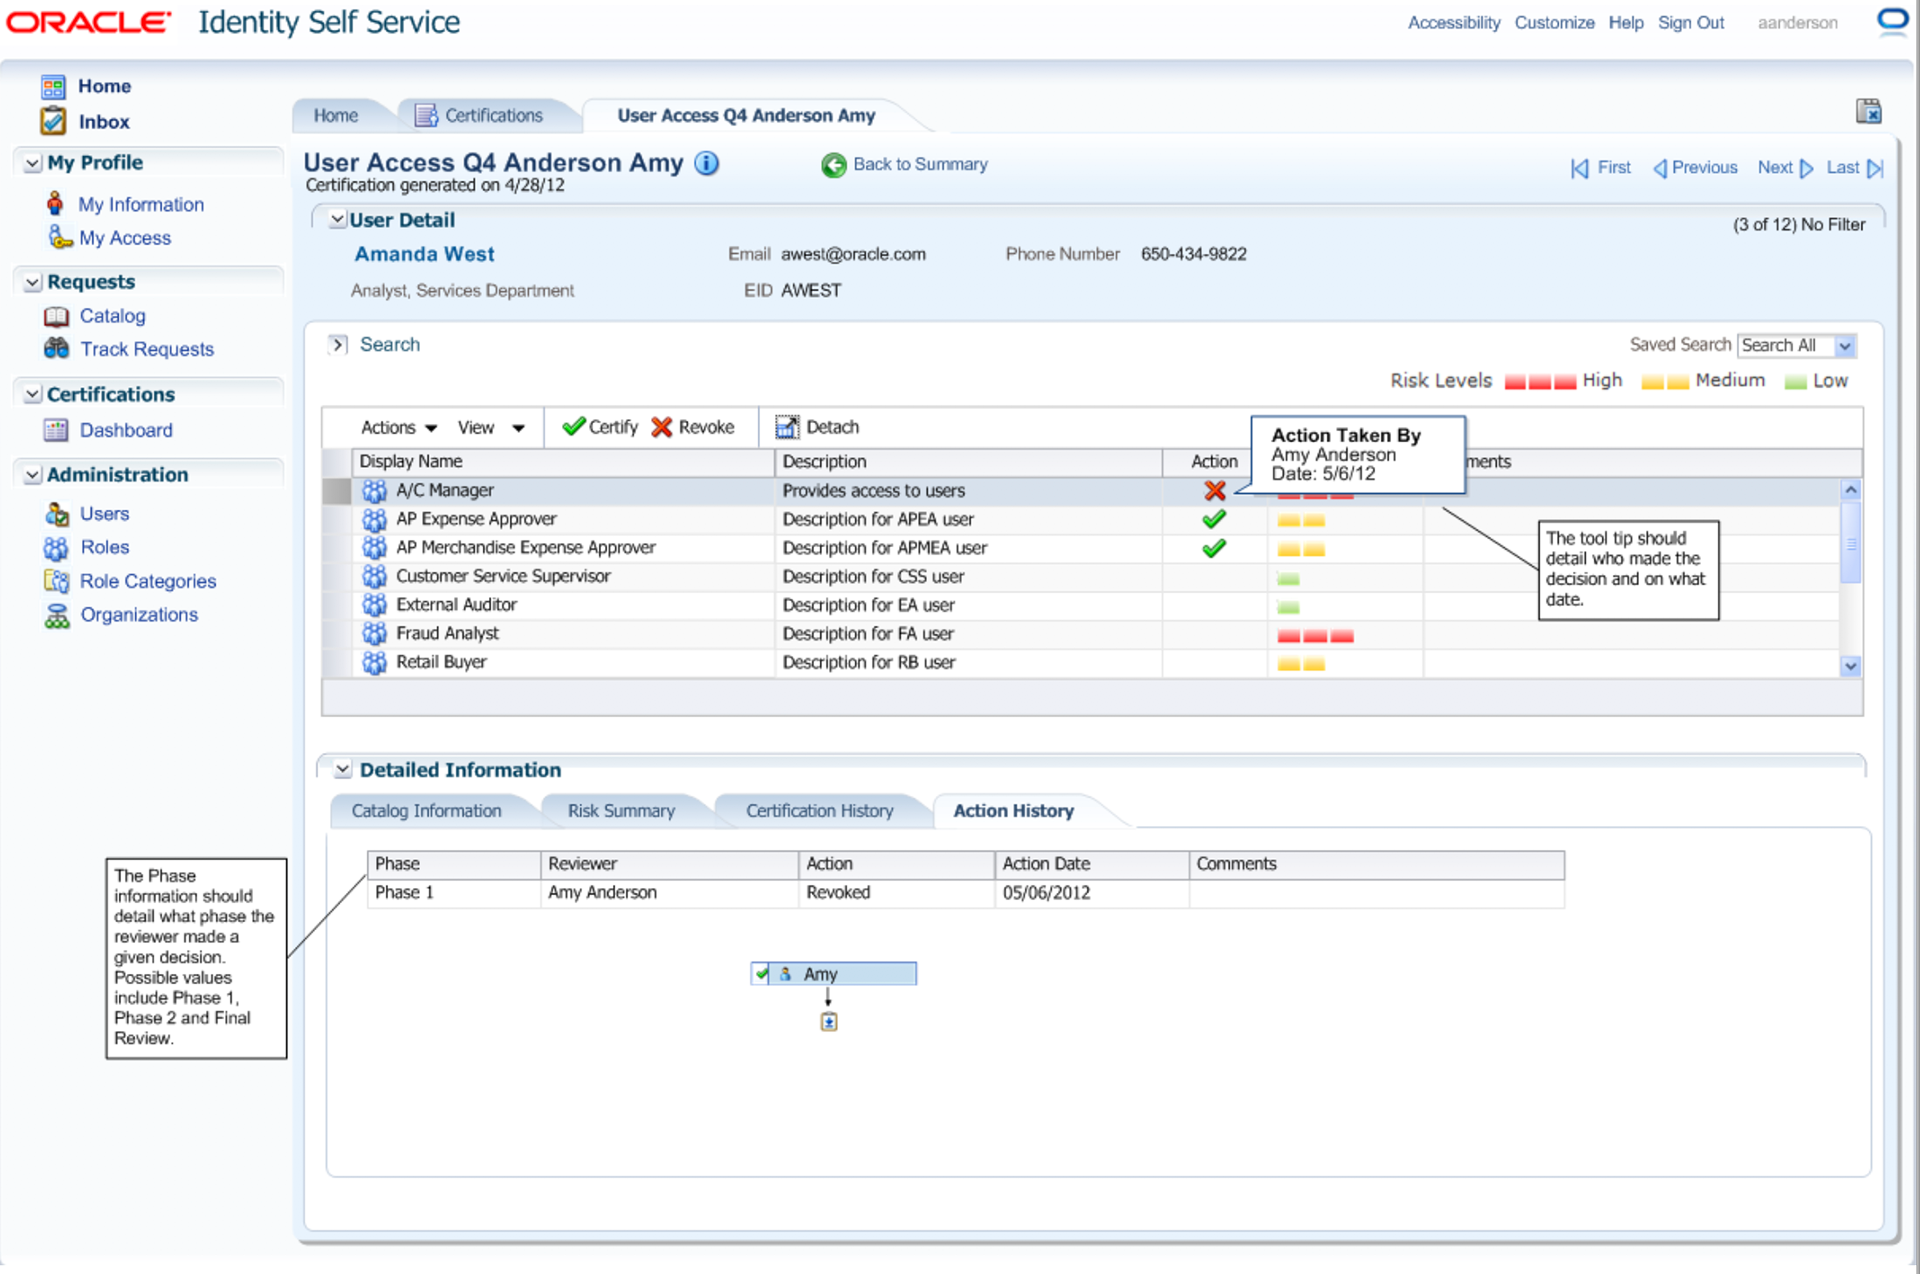Screen dimensions: 1920x1274
Task: Click the table scrollbar down arrow
Action: (1851, 667)
